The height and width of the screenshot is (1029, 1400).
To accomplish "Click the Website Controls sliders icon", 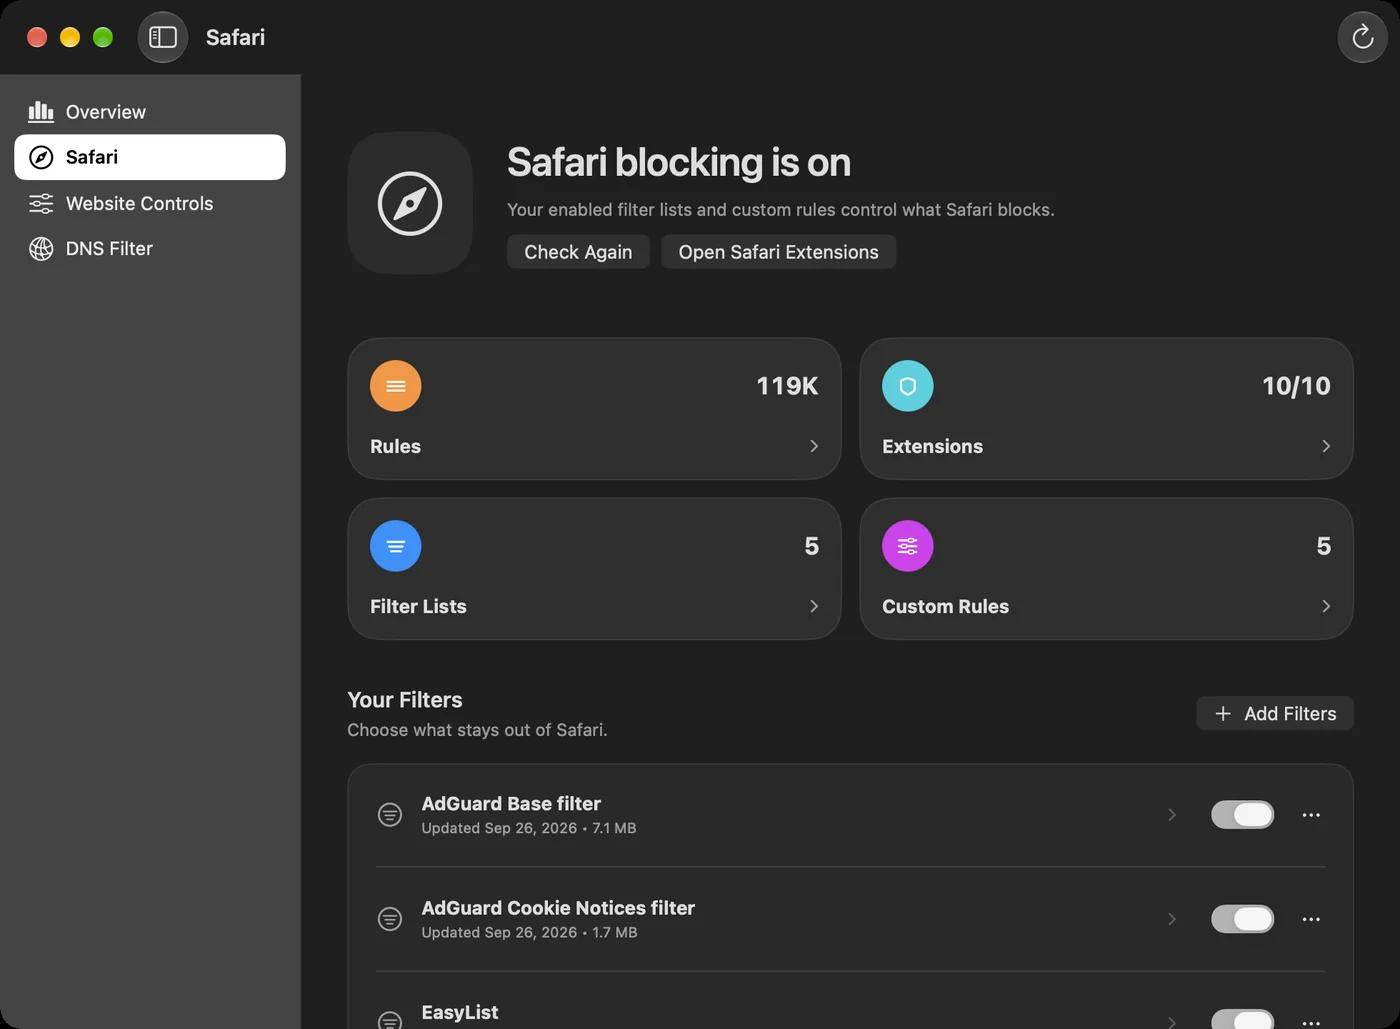I will point(41,203).
